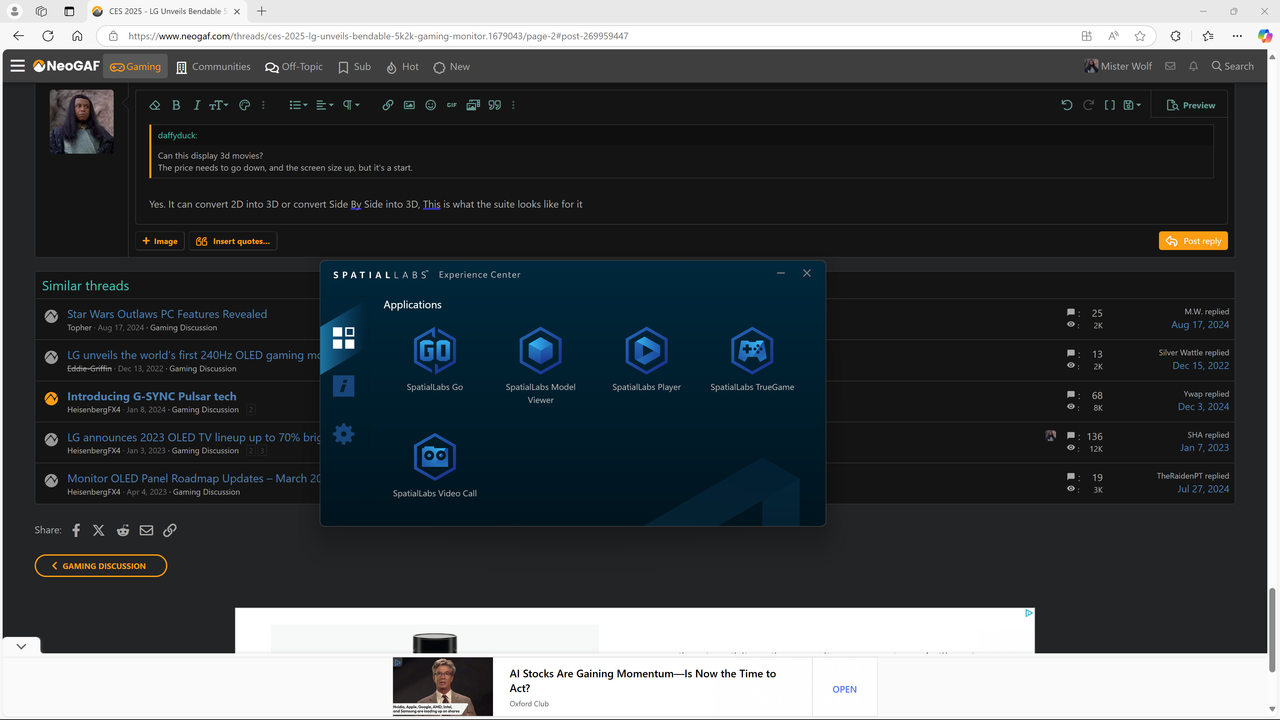
Task: Open the text color palette icon
Action: [244, 105]
